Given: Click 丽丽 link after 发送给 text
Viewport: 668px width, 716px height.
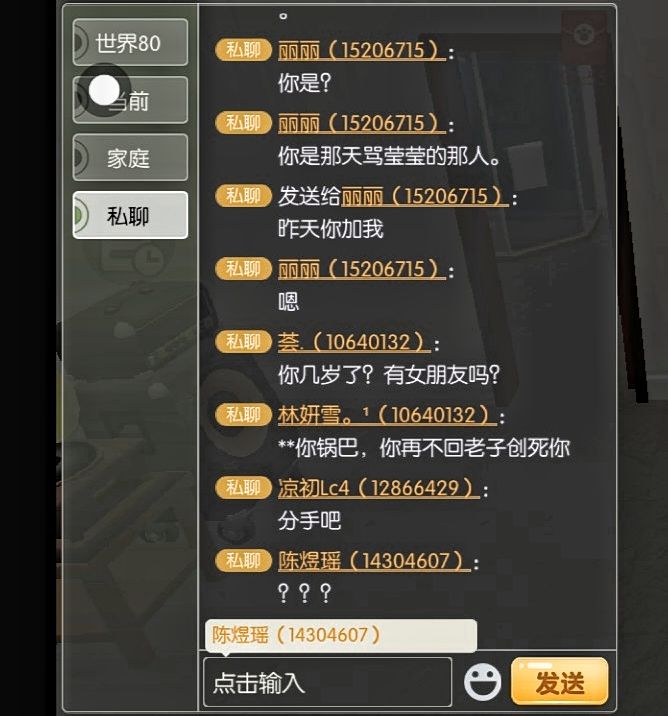Looking at the screenshot, I should pos(425,196).
